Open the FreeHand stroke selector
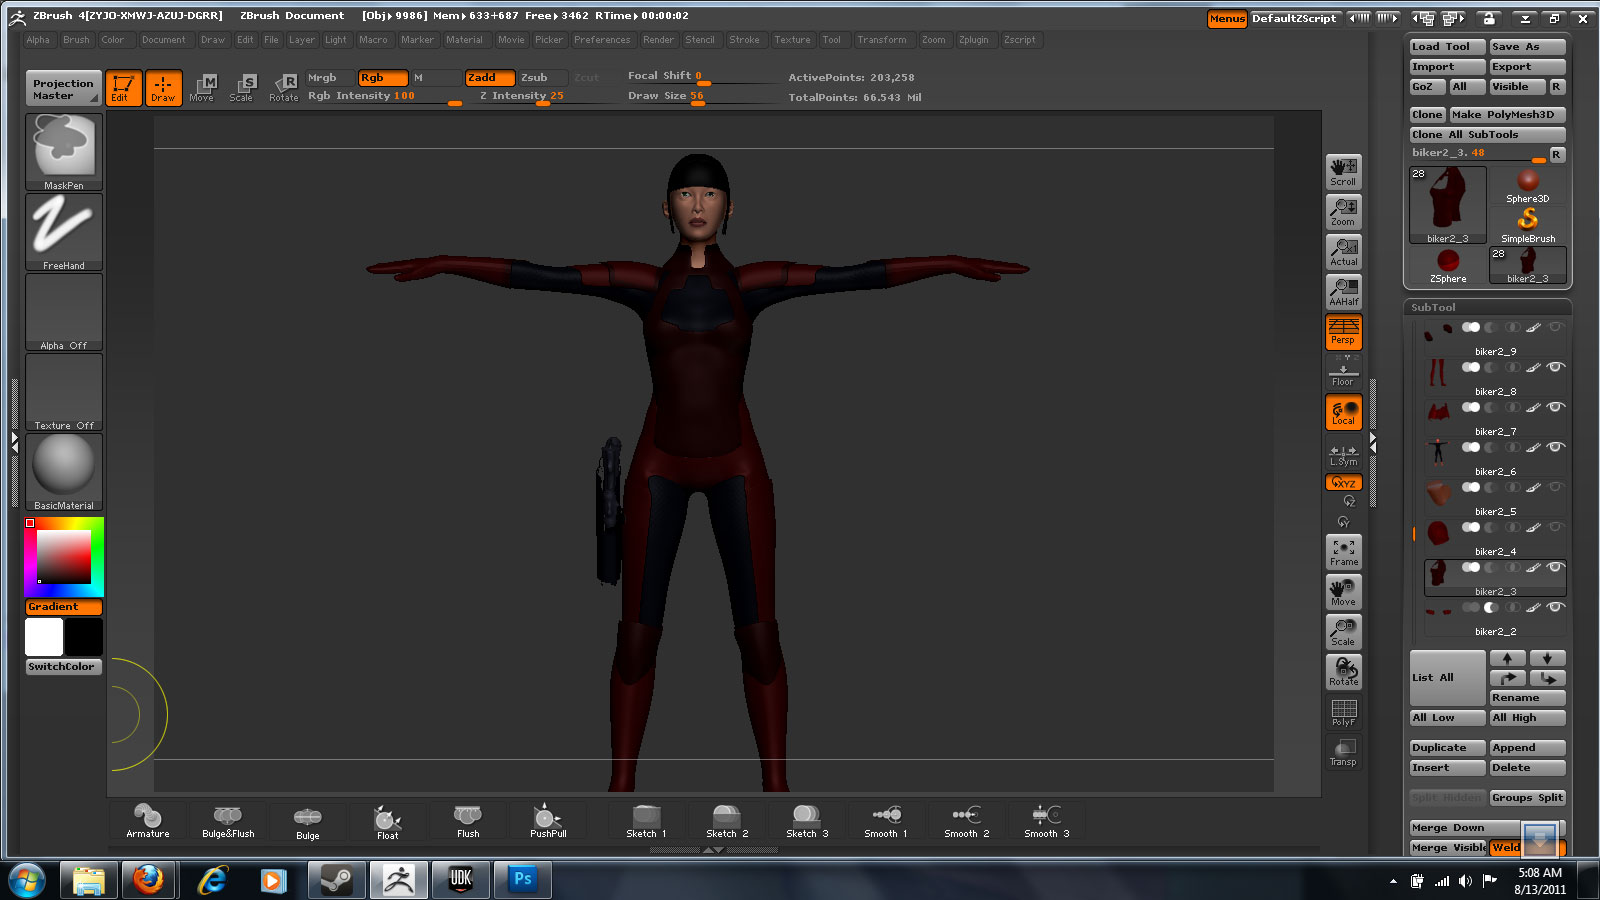Screen dimensions: 1600x900 tap(64, 232)
